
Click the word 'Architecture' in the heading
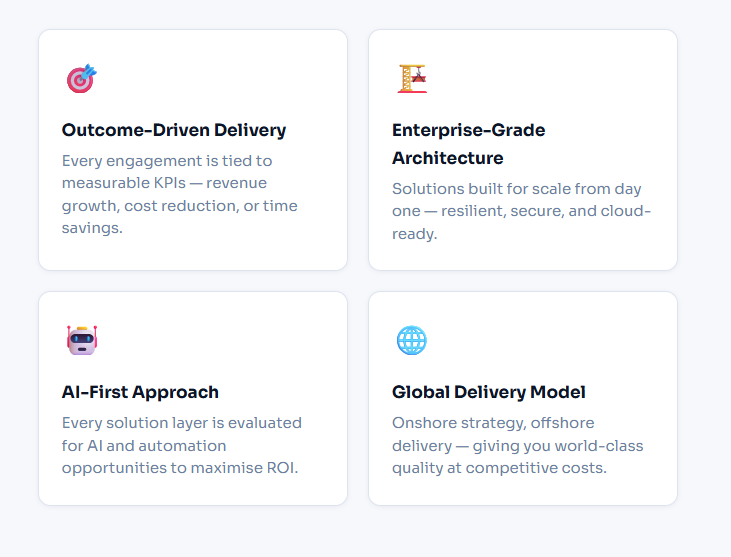point(447,158)
